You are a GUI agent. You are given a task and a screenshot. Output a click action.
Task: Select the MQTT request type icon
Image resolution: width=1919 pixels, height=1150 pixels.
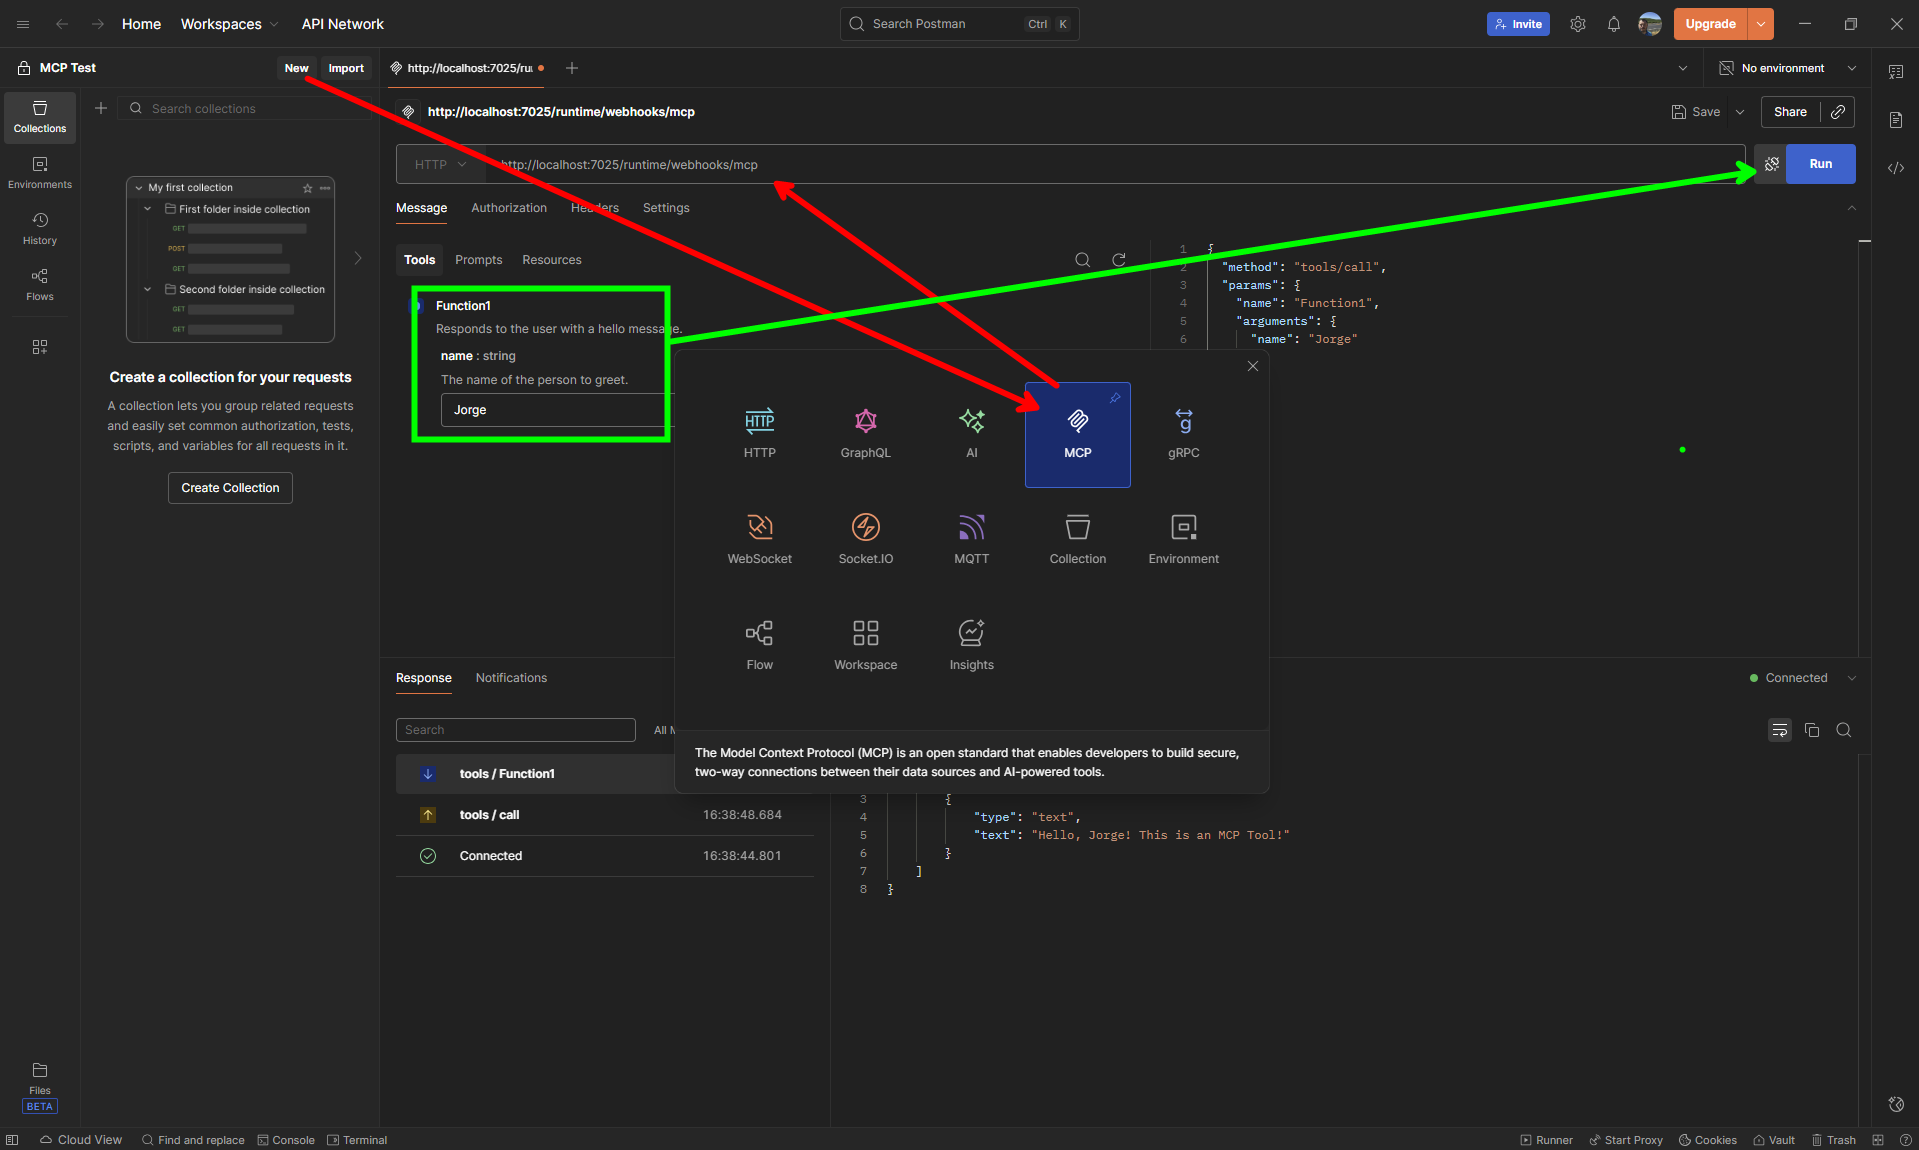point(971,539)
